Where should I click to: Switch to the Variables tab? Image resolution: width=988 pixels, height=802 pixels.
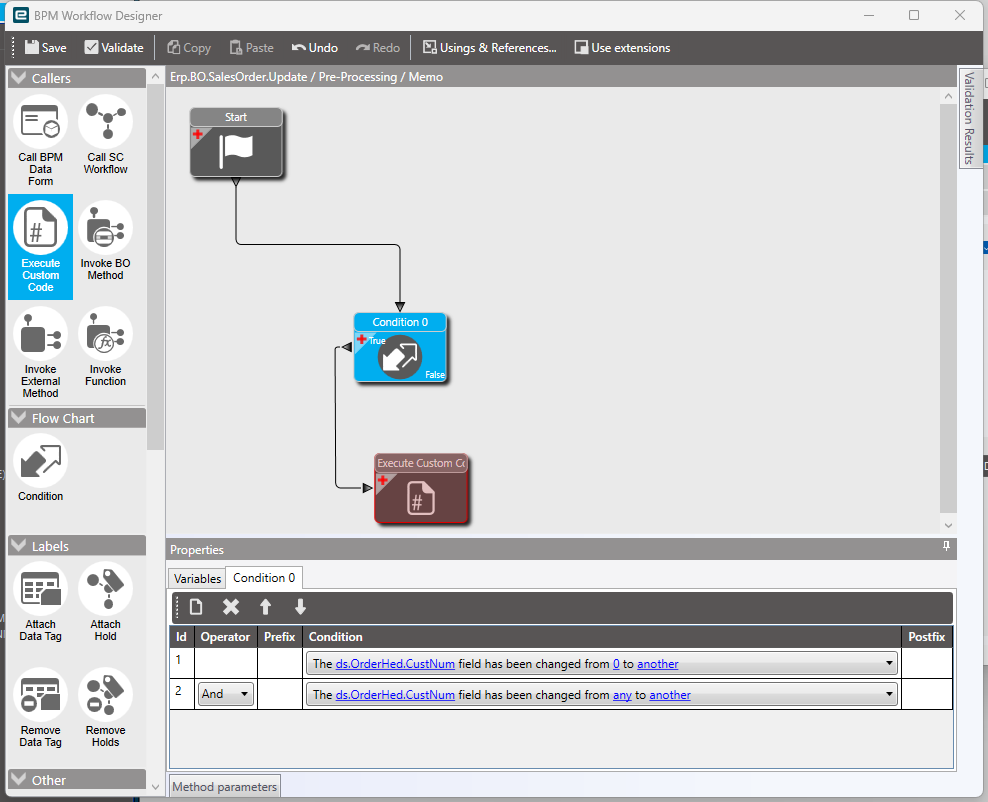tap(196, 578)
